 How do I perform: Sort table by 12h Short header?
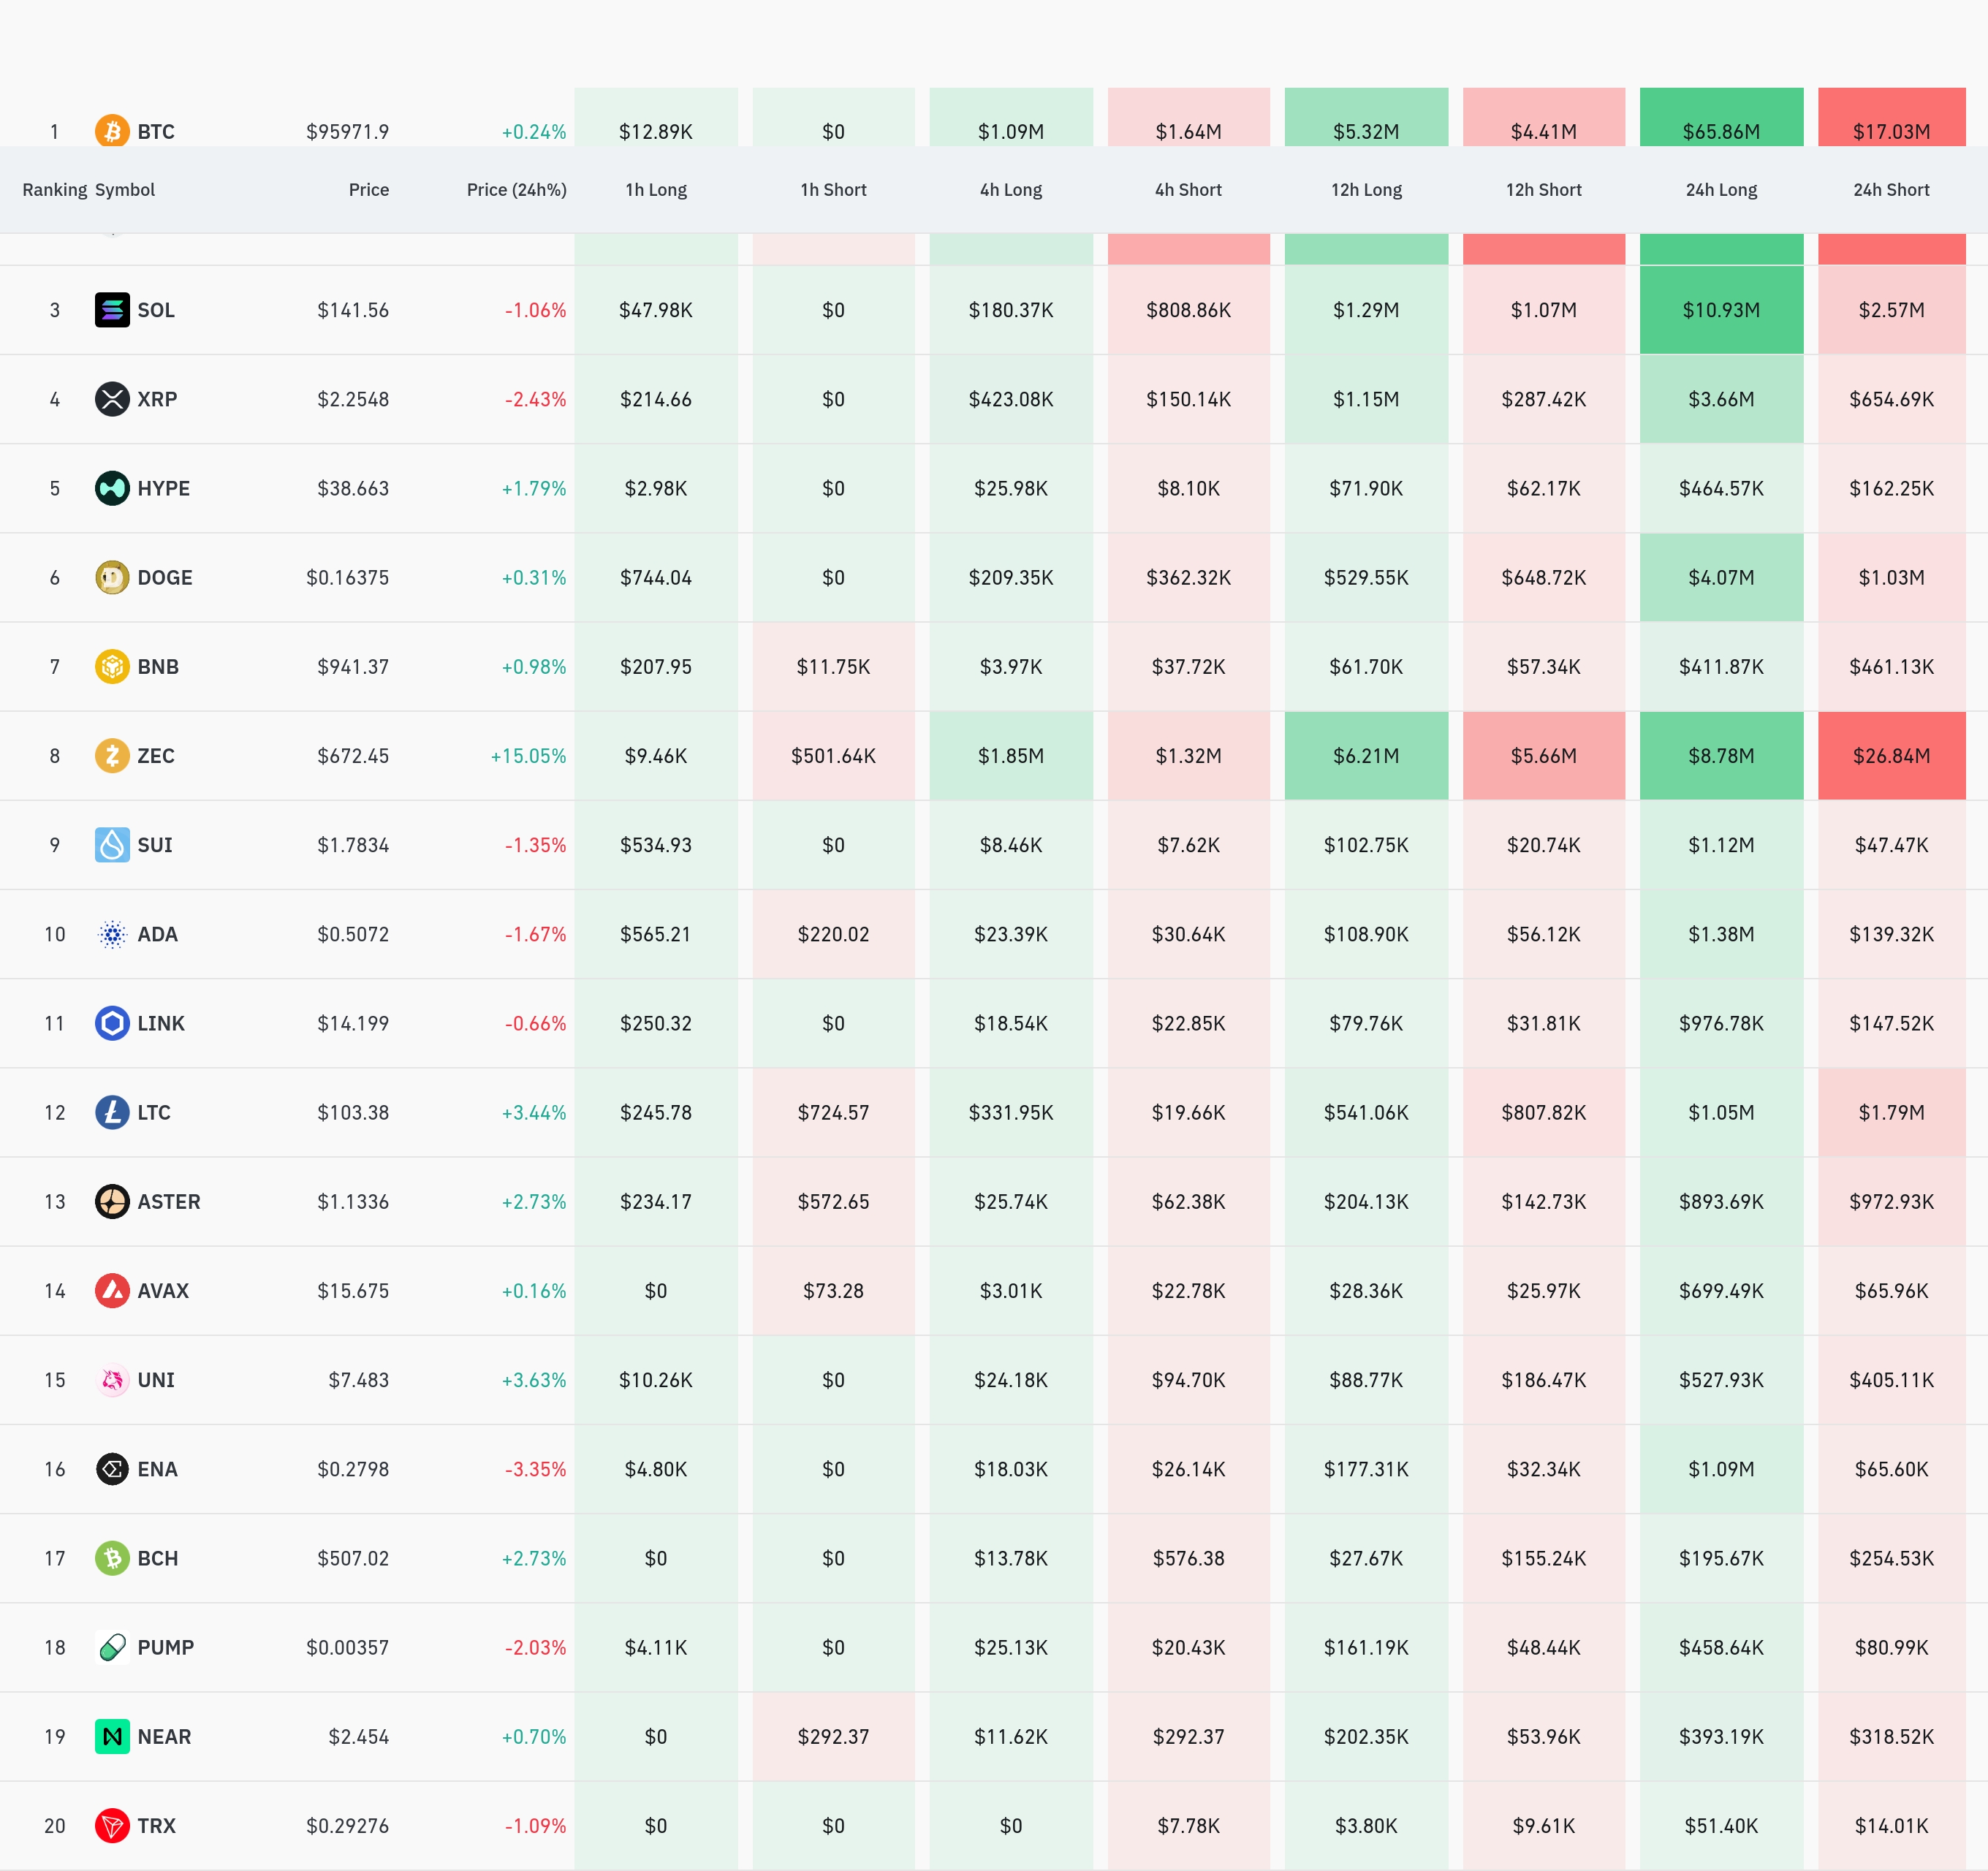(1543, 190)
